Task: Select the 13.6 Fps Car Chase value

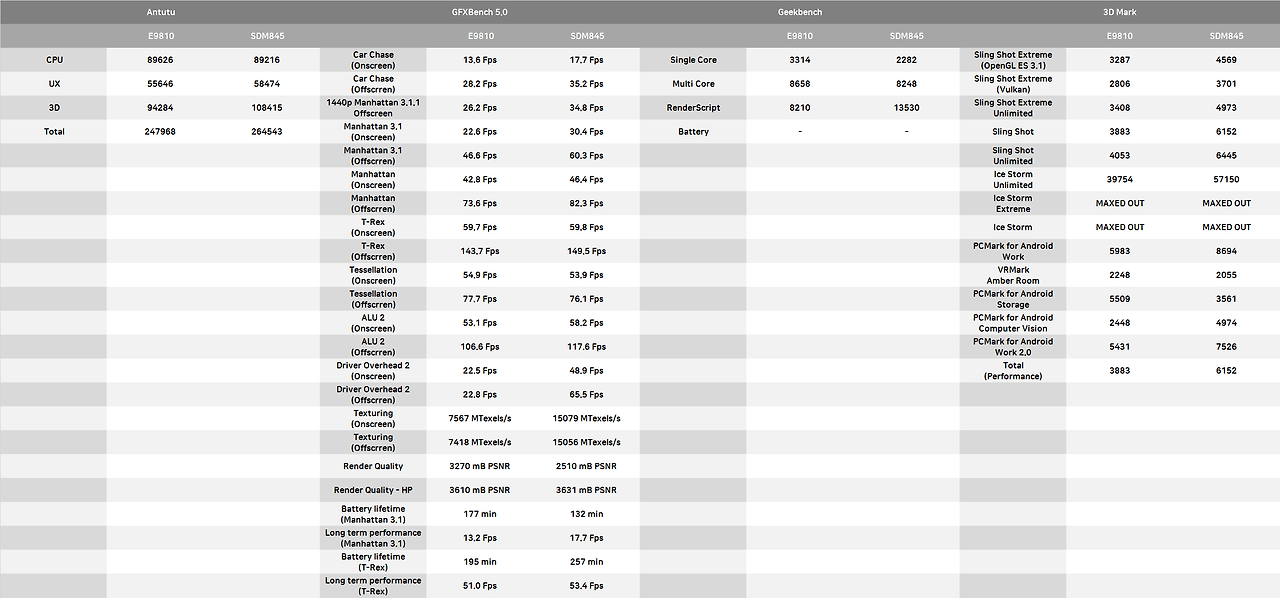Action: (480, 60)
